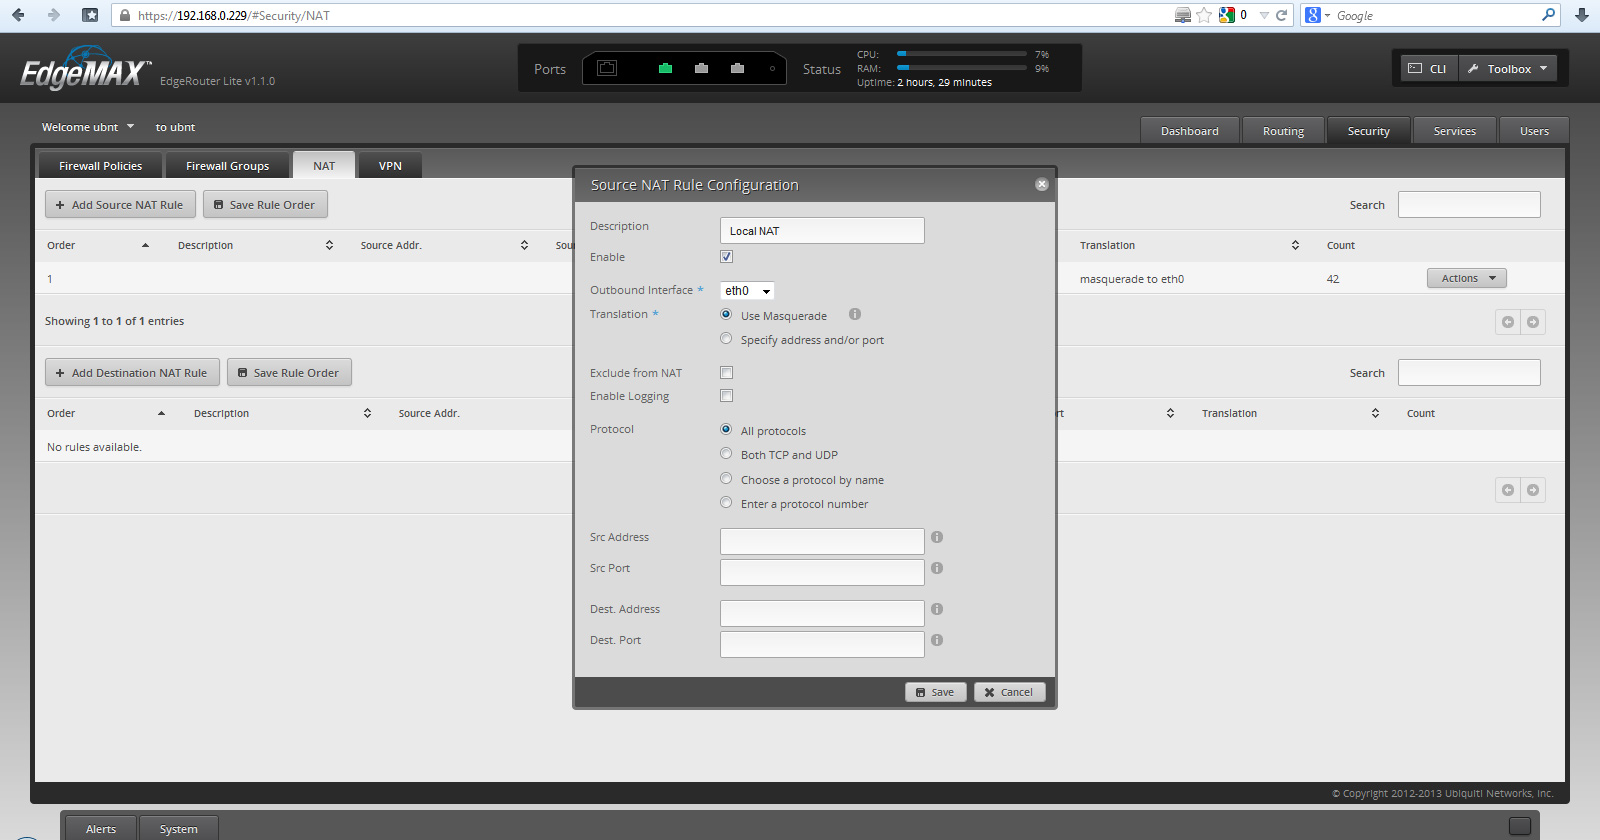
Task: Open the Dashboard tab
Action: (1190, 131)
